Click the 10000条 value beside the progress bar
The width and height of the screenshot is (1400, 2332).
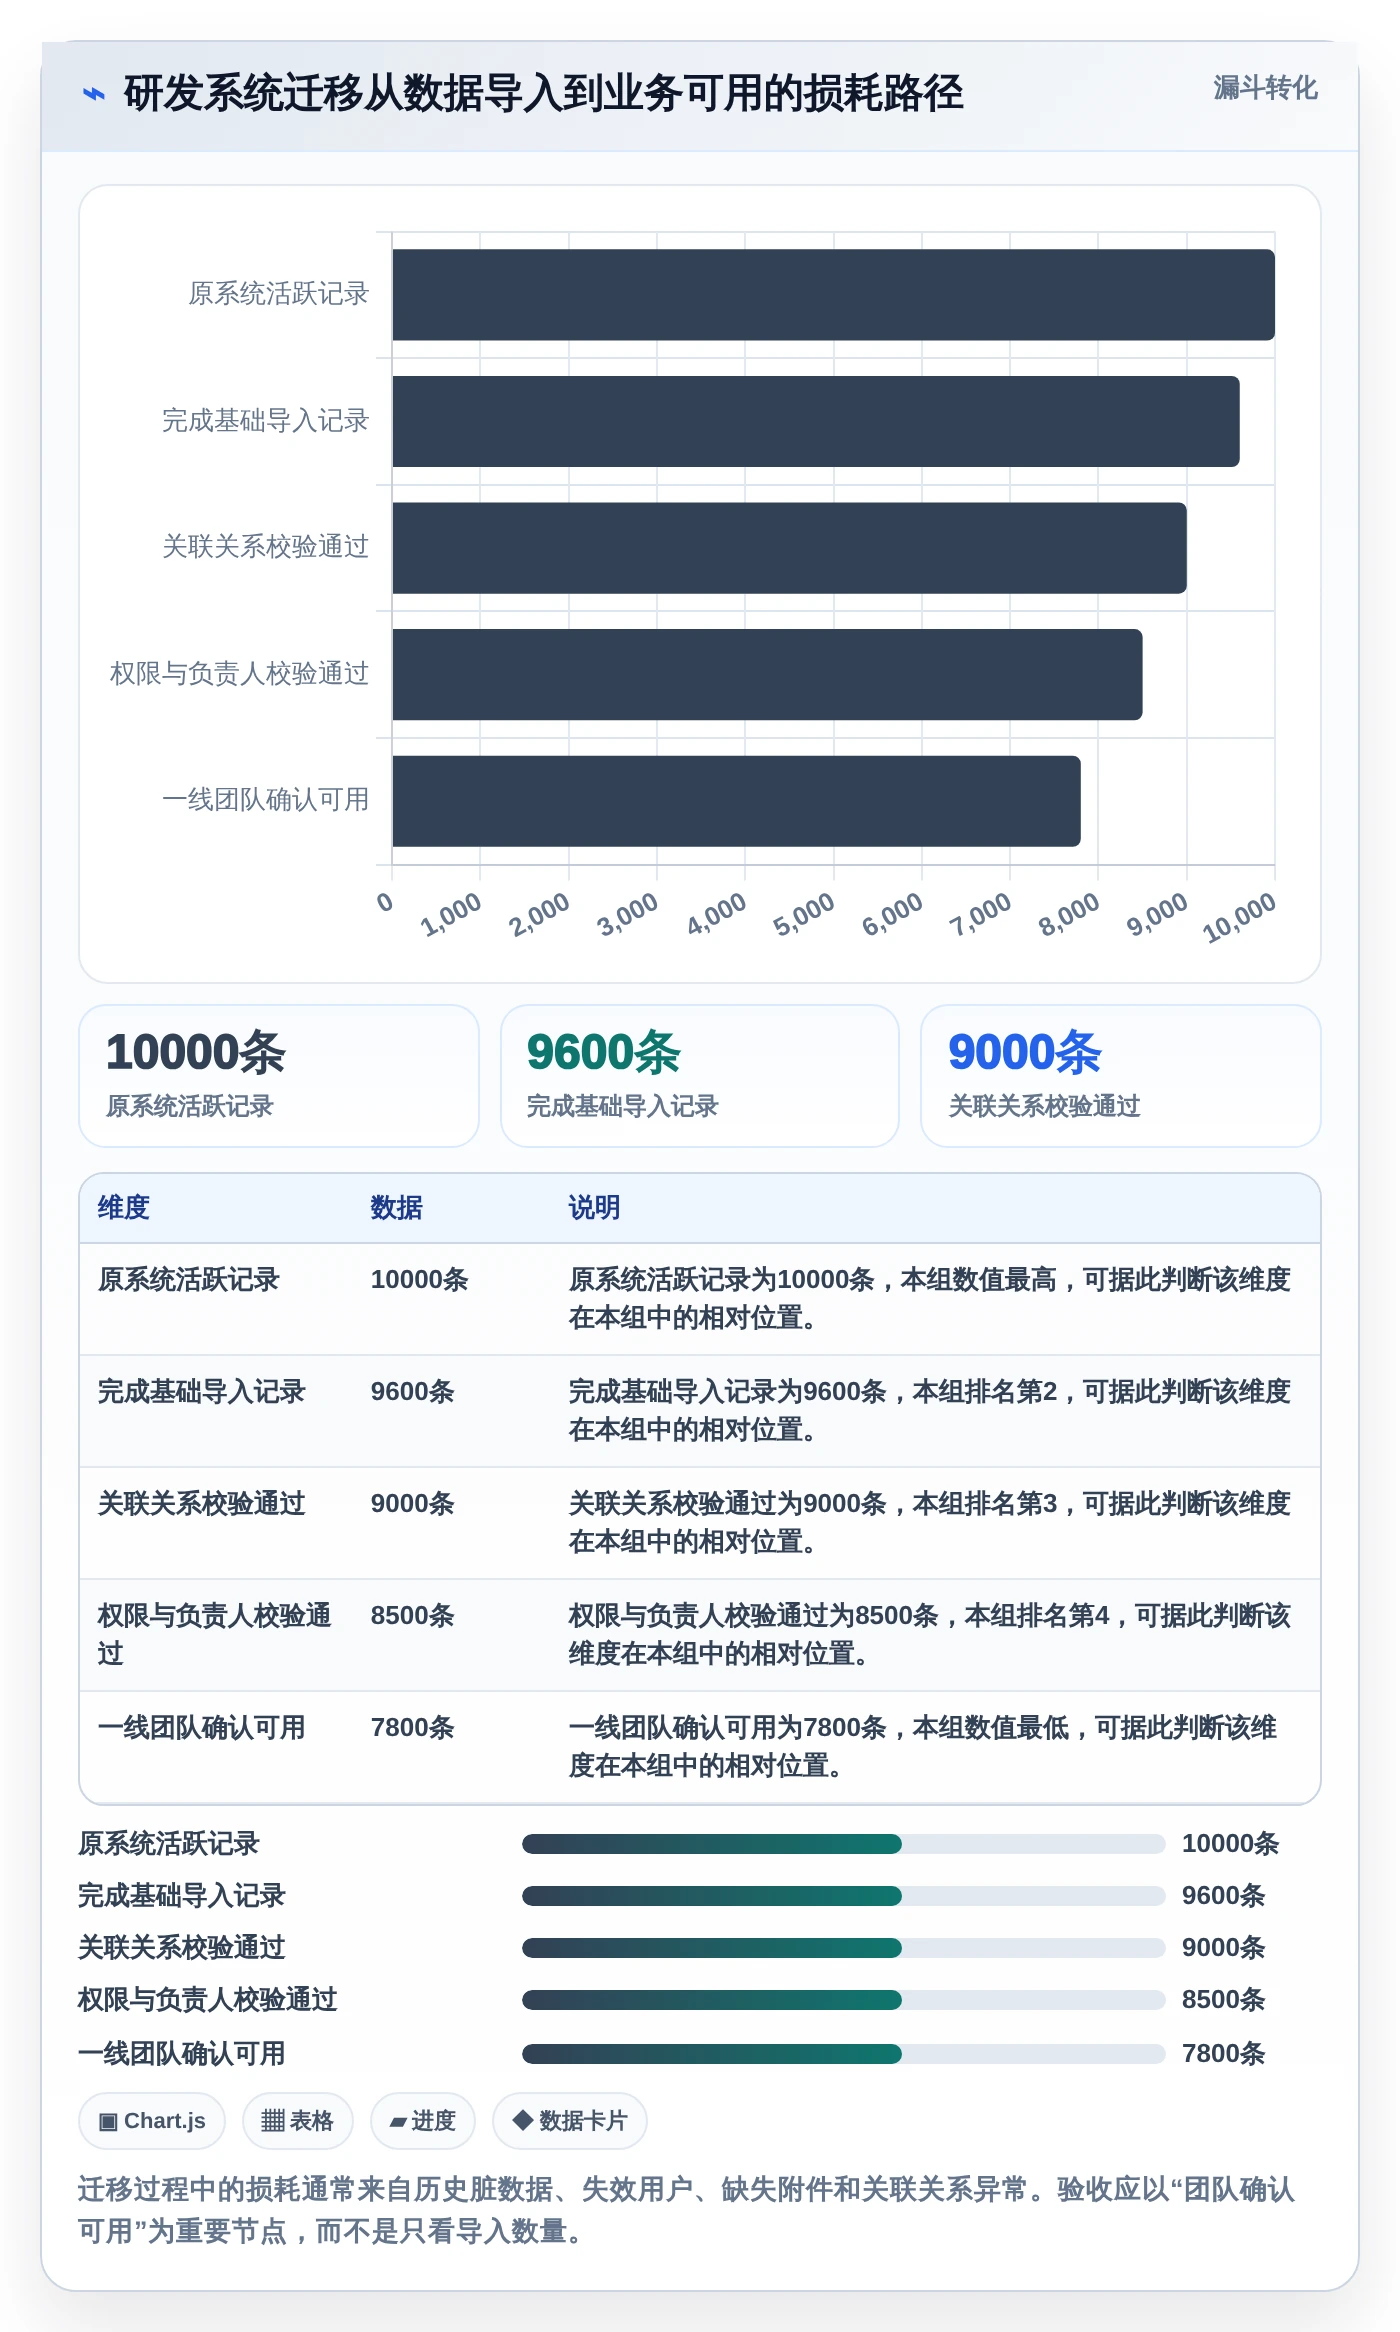[1230, 1843]
